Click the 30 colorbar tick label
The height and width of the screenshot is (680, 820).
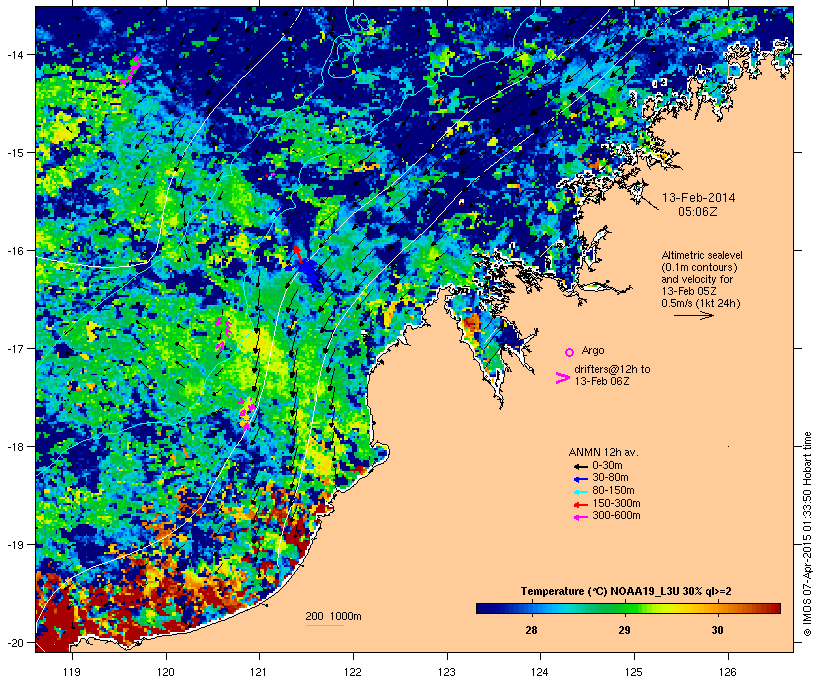point(718,630)
